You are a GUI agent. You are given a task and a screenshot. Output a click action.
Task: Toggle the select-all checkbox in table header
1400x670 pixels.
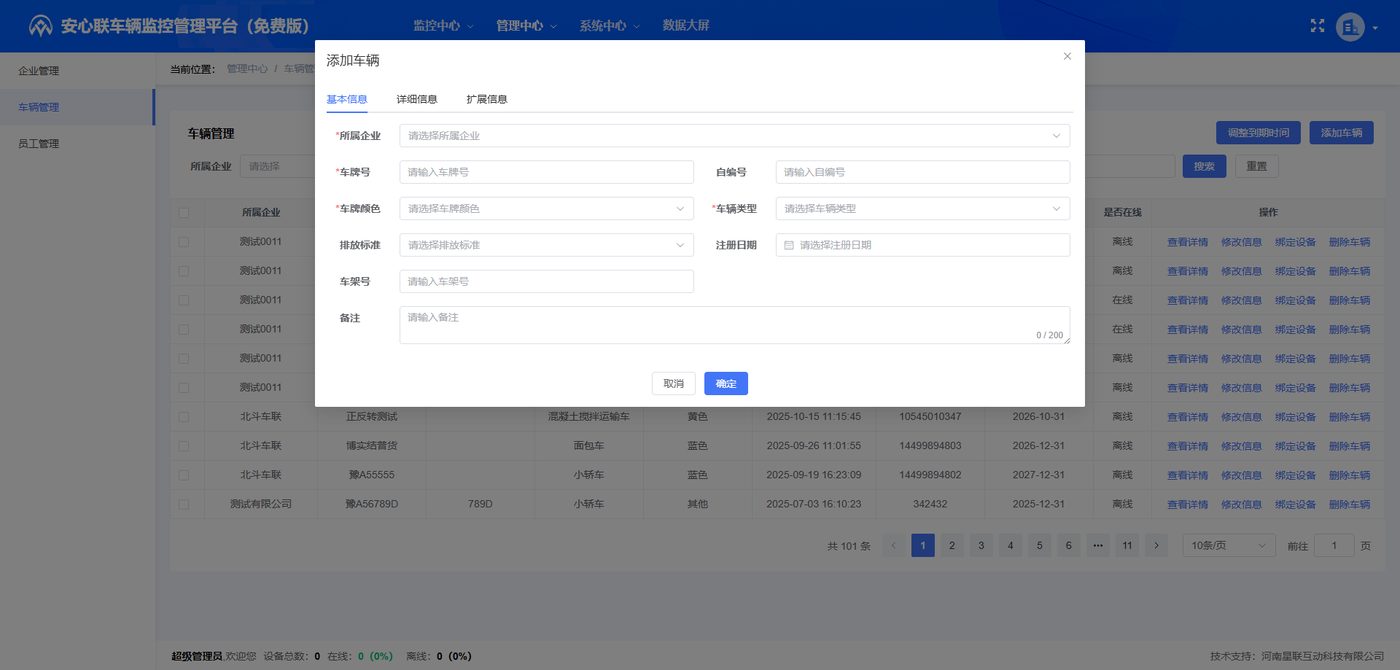tap(183, 212)
